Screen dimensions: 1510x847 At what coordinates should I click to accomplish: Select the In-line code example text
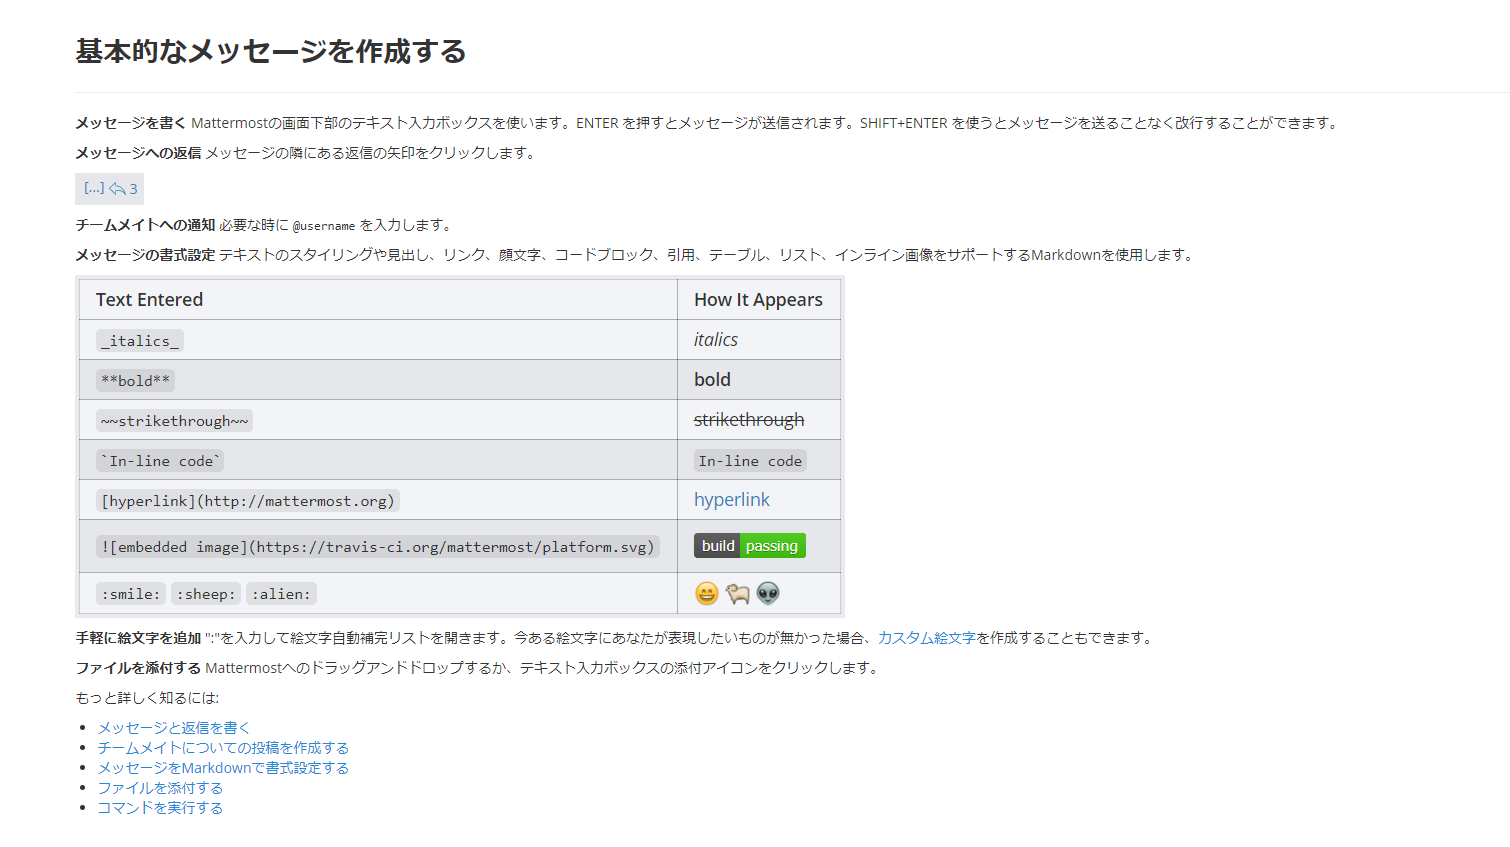click(750, 460)
